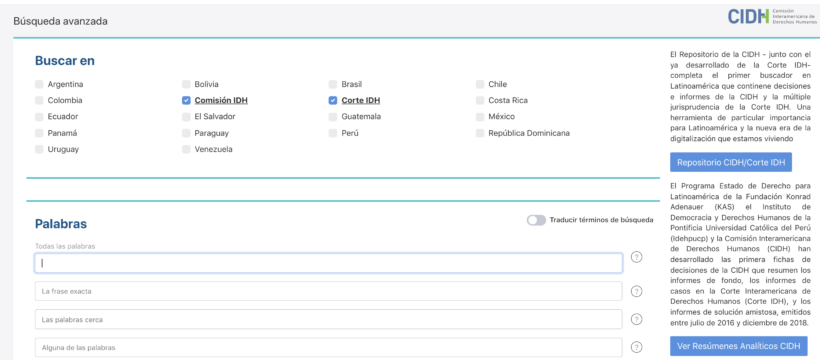Viewport: 820px width, 360px height.
Task: Check the Brasil checkbox
Action: tap(333, 84)
